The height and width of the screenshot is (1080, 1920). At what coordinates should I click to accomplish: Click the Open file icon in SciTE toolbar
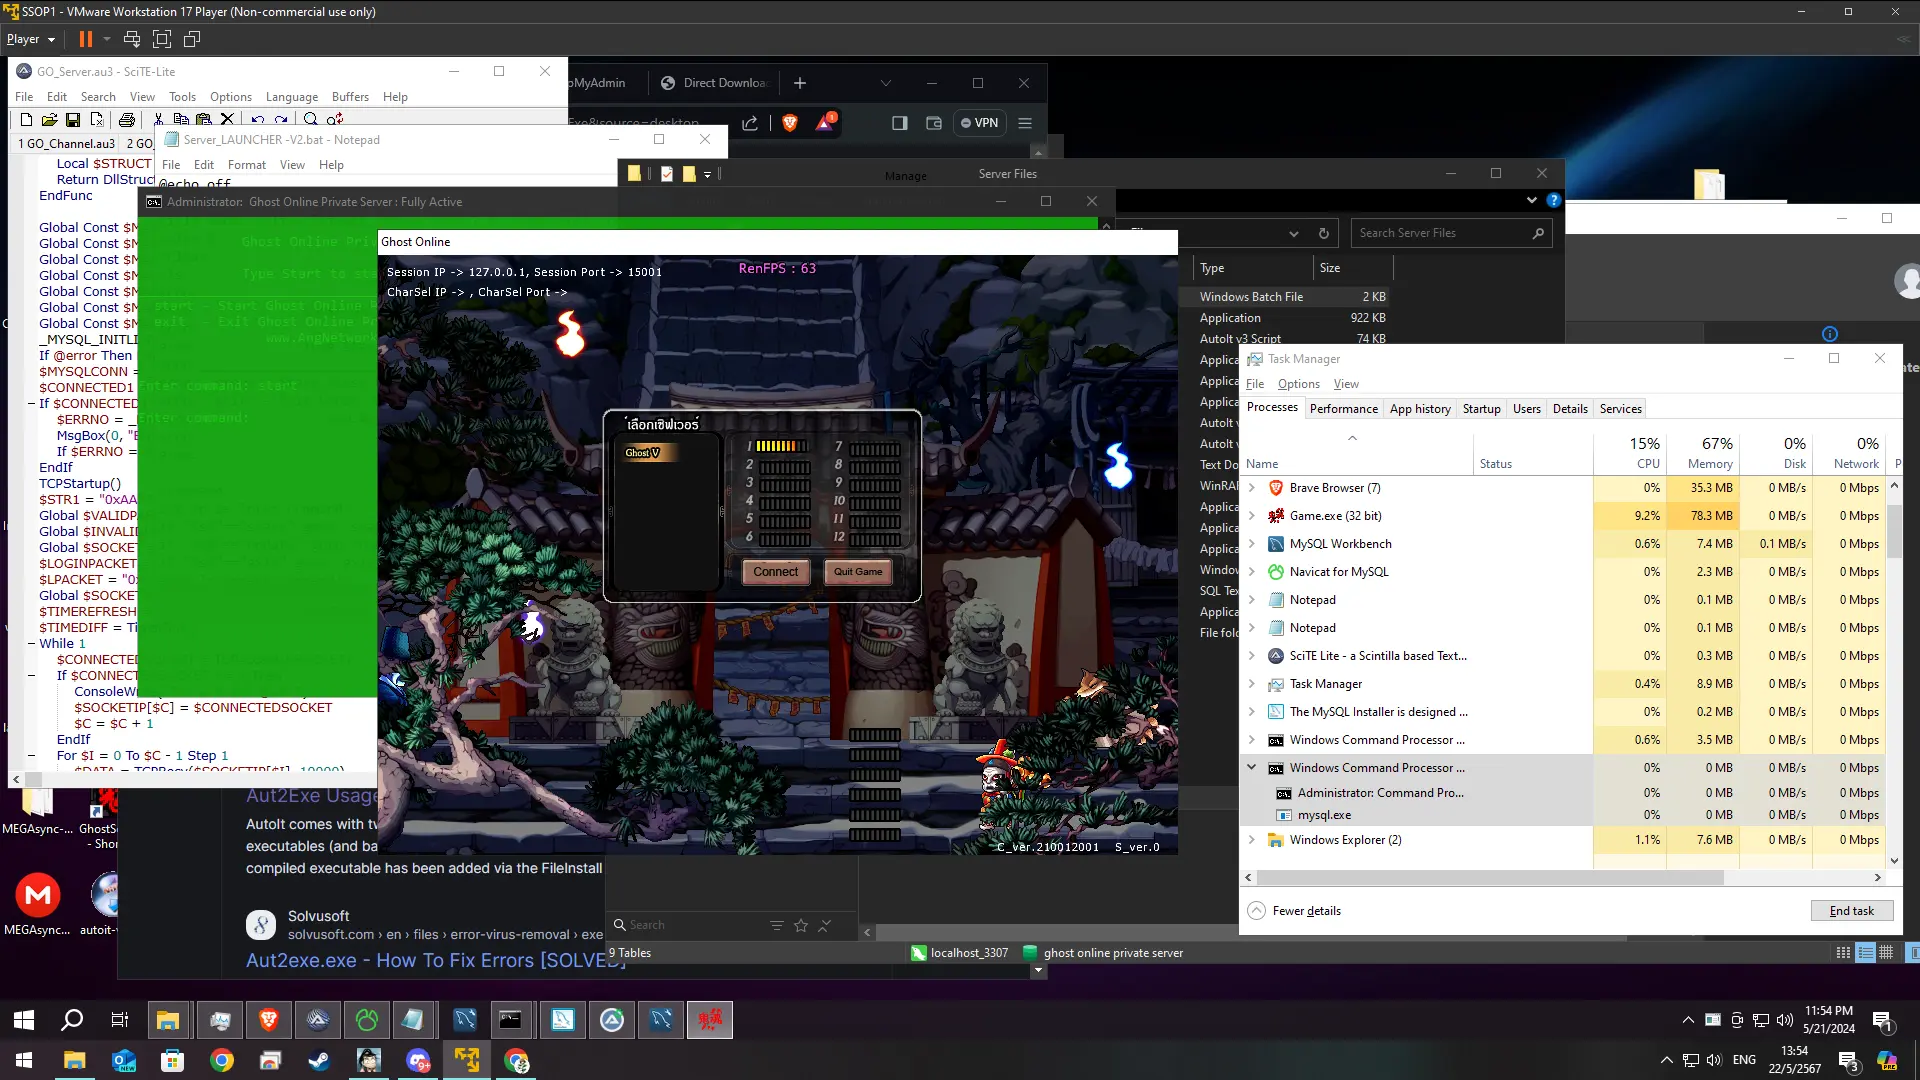point(49,120)
